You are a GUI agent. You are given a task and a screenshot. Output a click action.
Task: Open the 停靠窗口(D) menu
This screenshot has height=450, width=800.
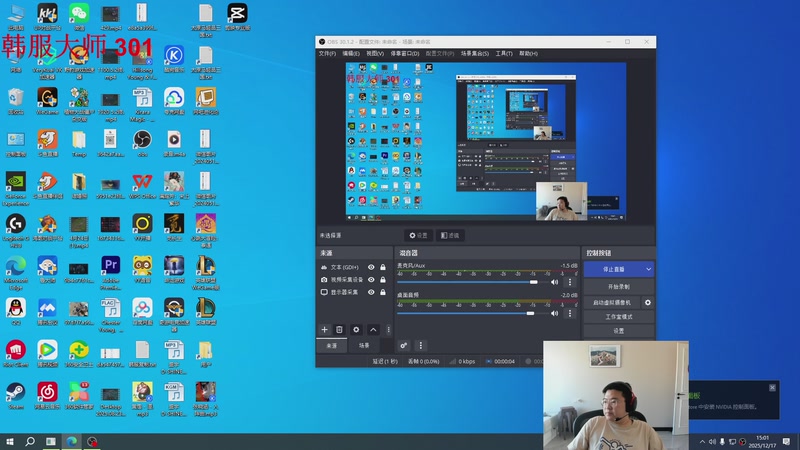(405, 54)
